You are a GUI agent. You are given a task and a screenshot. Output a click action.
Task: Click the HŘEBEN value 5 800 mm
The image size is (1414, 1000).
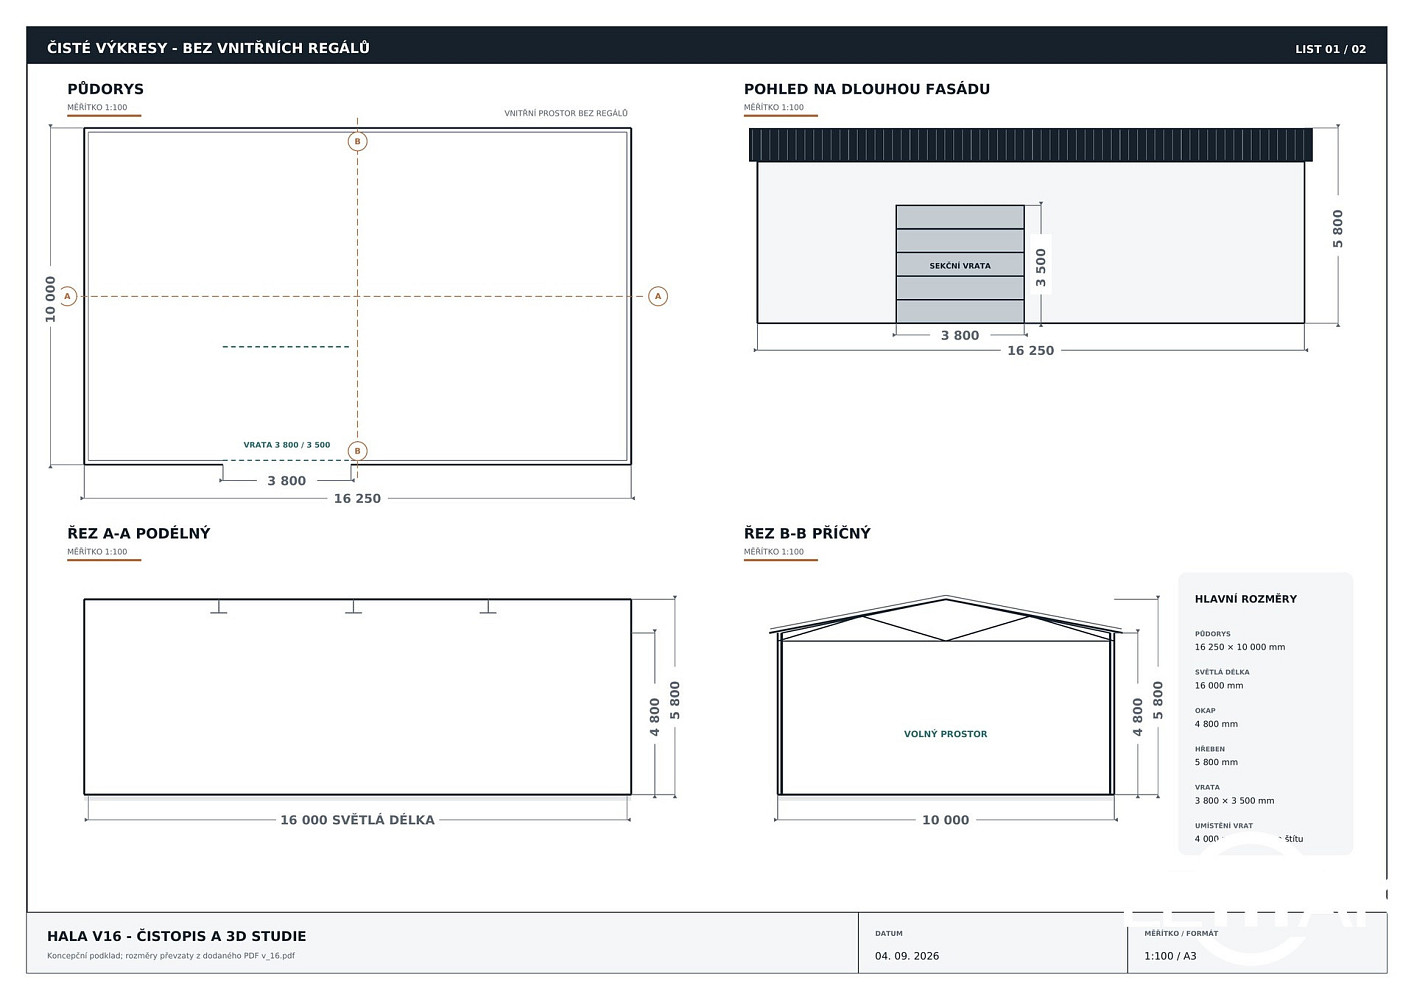click(x=1216, y=762)
